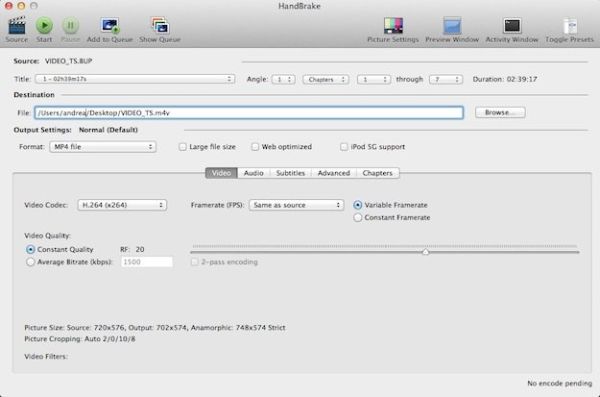Open the ending chapter dropdown after through
Image resolution: width=600 pixels, height=397 pixels.
[446, 79]
